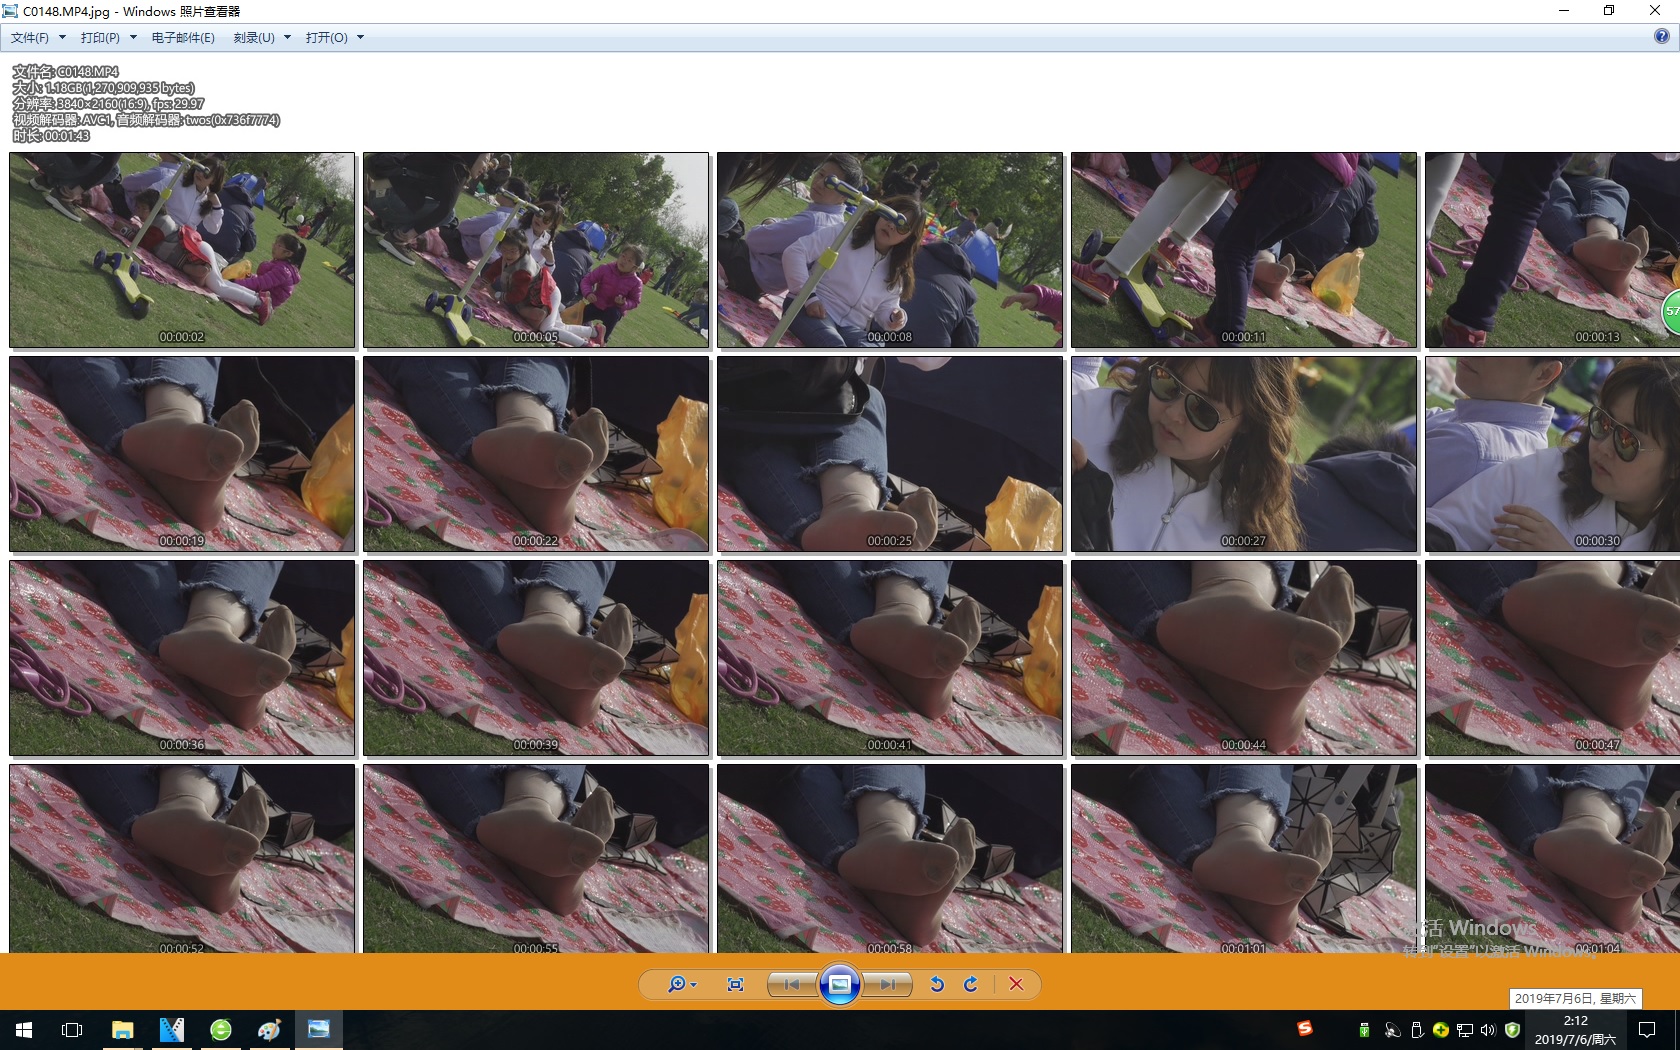The height and width of the screenshot is (1050, 1680).
Task: Open Task View from the taskbar
Action: click(72, 1029)
